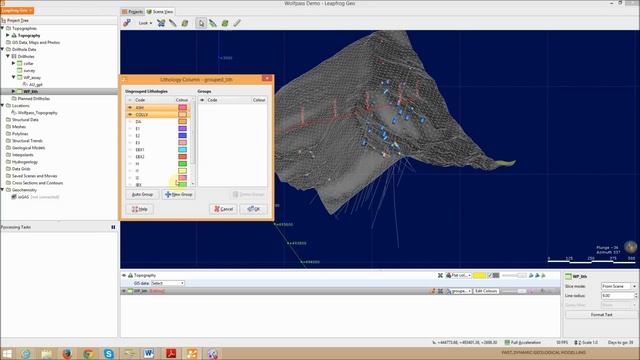This screenshot has width=640, height=360.
Task: Select the slicer pencil tool in toolbar
Action: [173, 23]
